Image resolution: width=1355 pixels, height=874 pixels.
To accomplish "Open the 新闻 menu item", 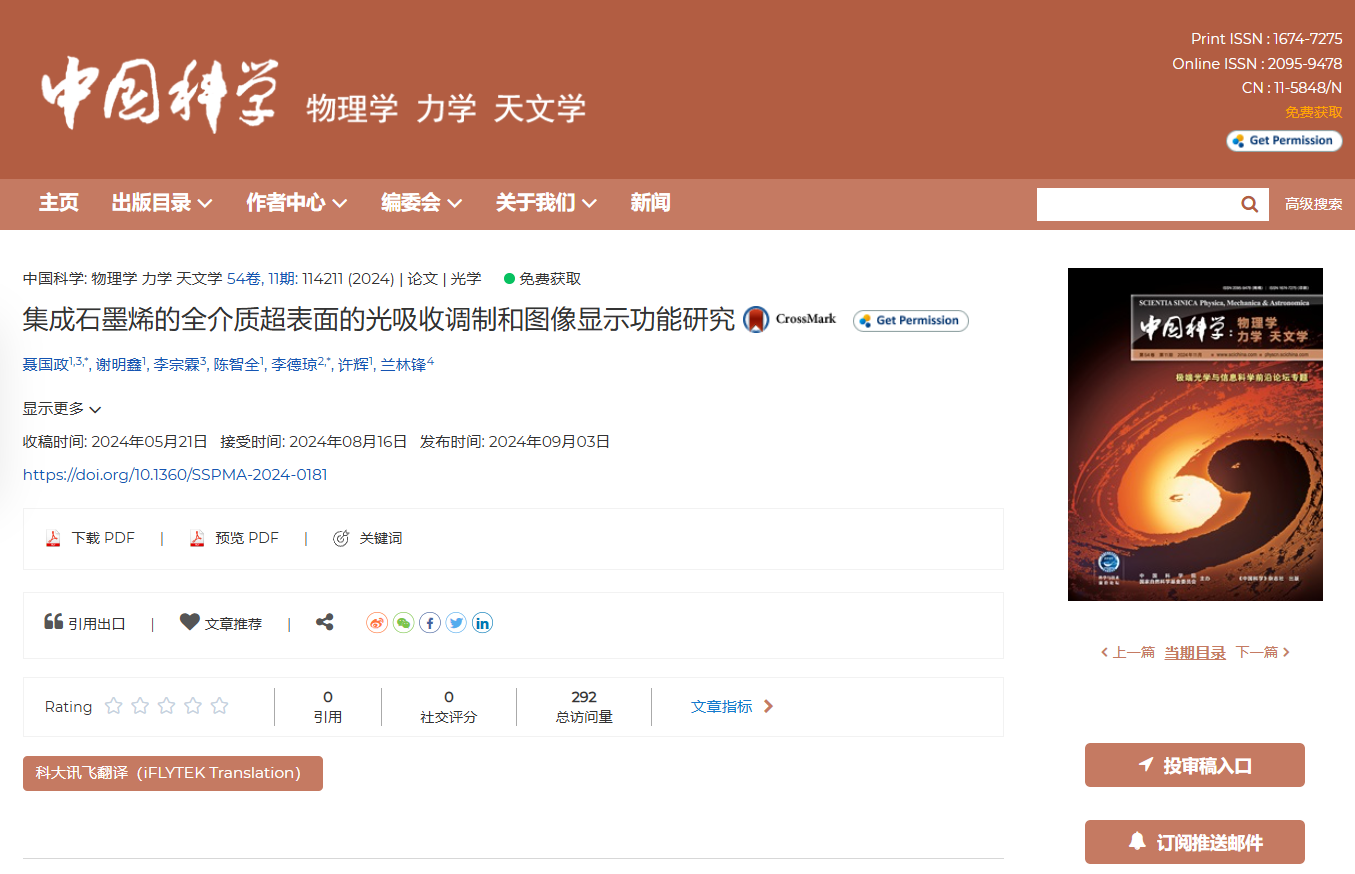I will 650,203.
